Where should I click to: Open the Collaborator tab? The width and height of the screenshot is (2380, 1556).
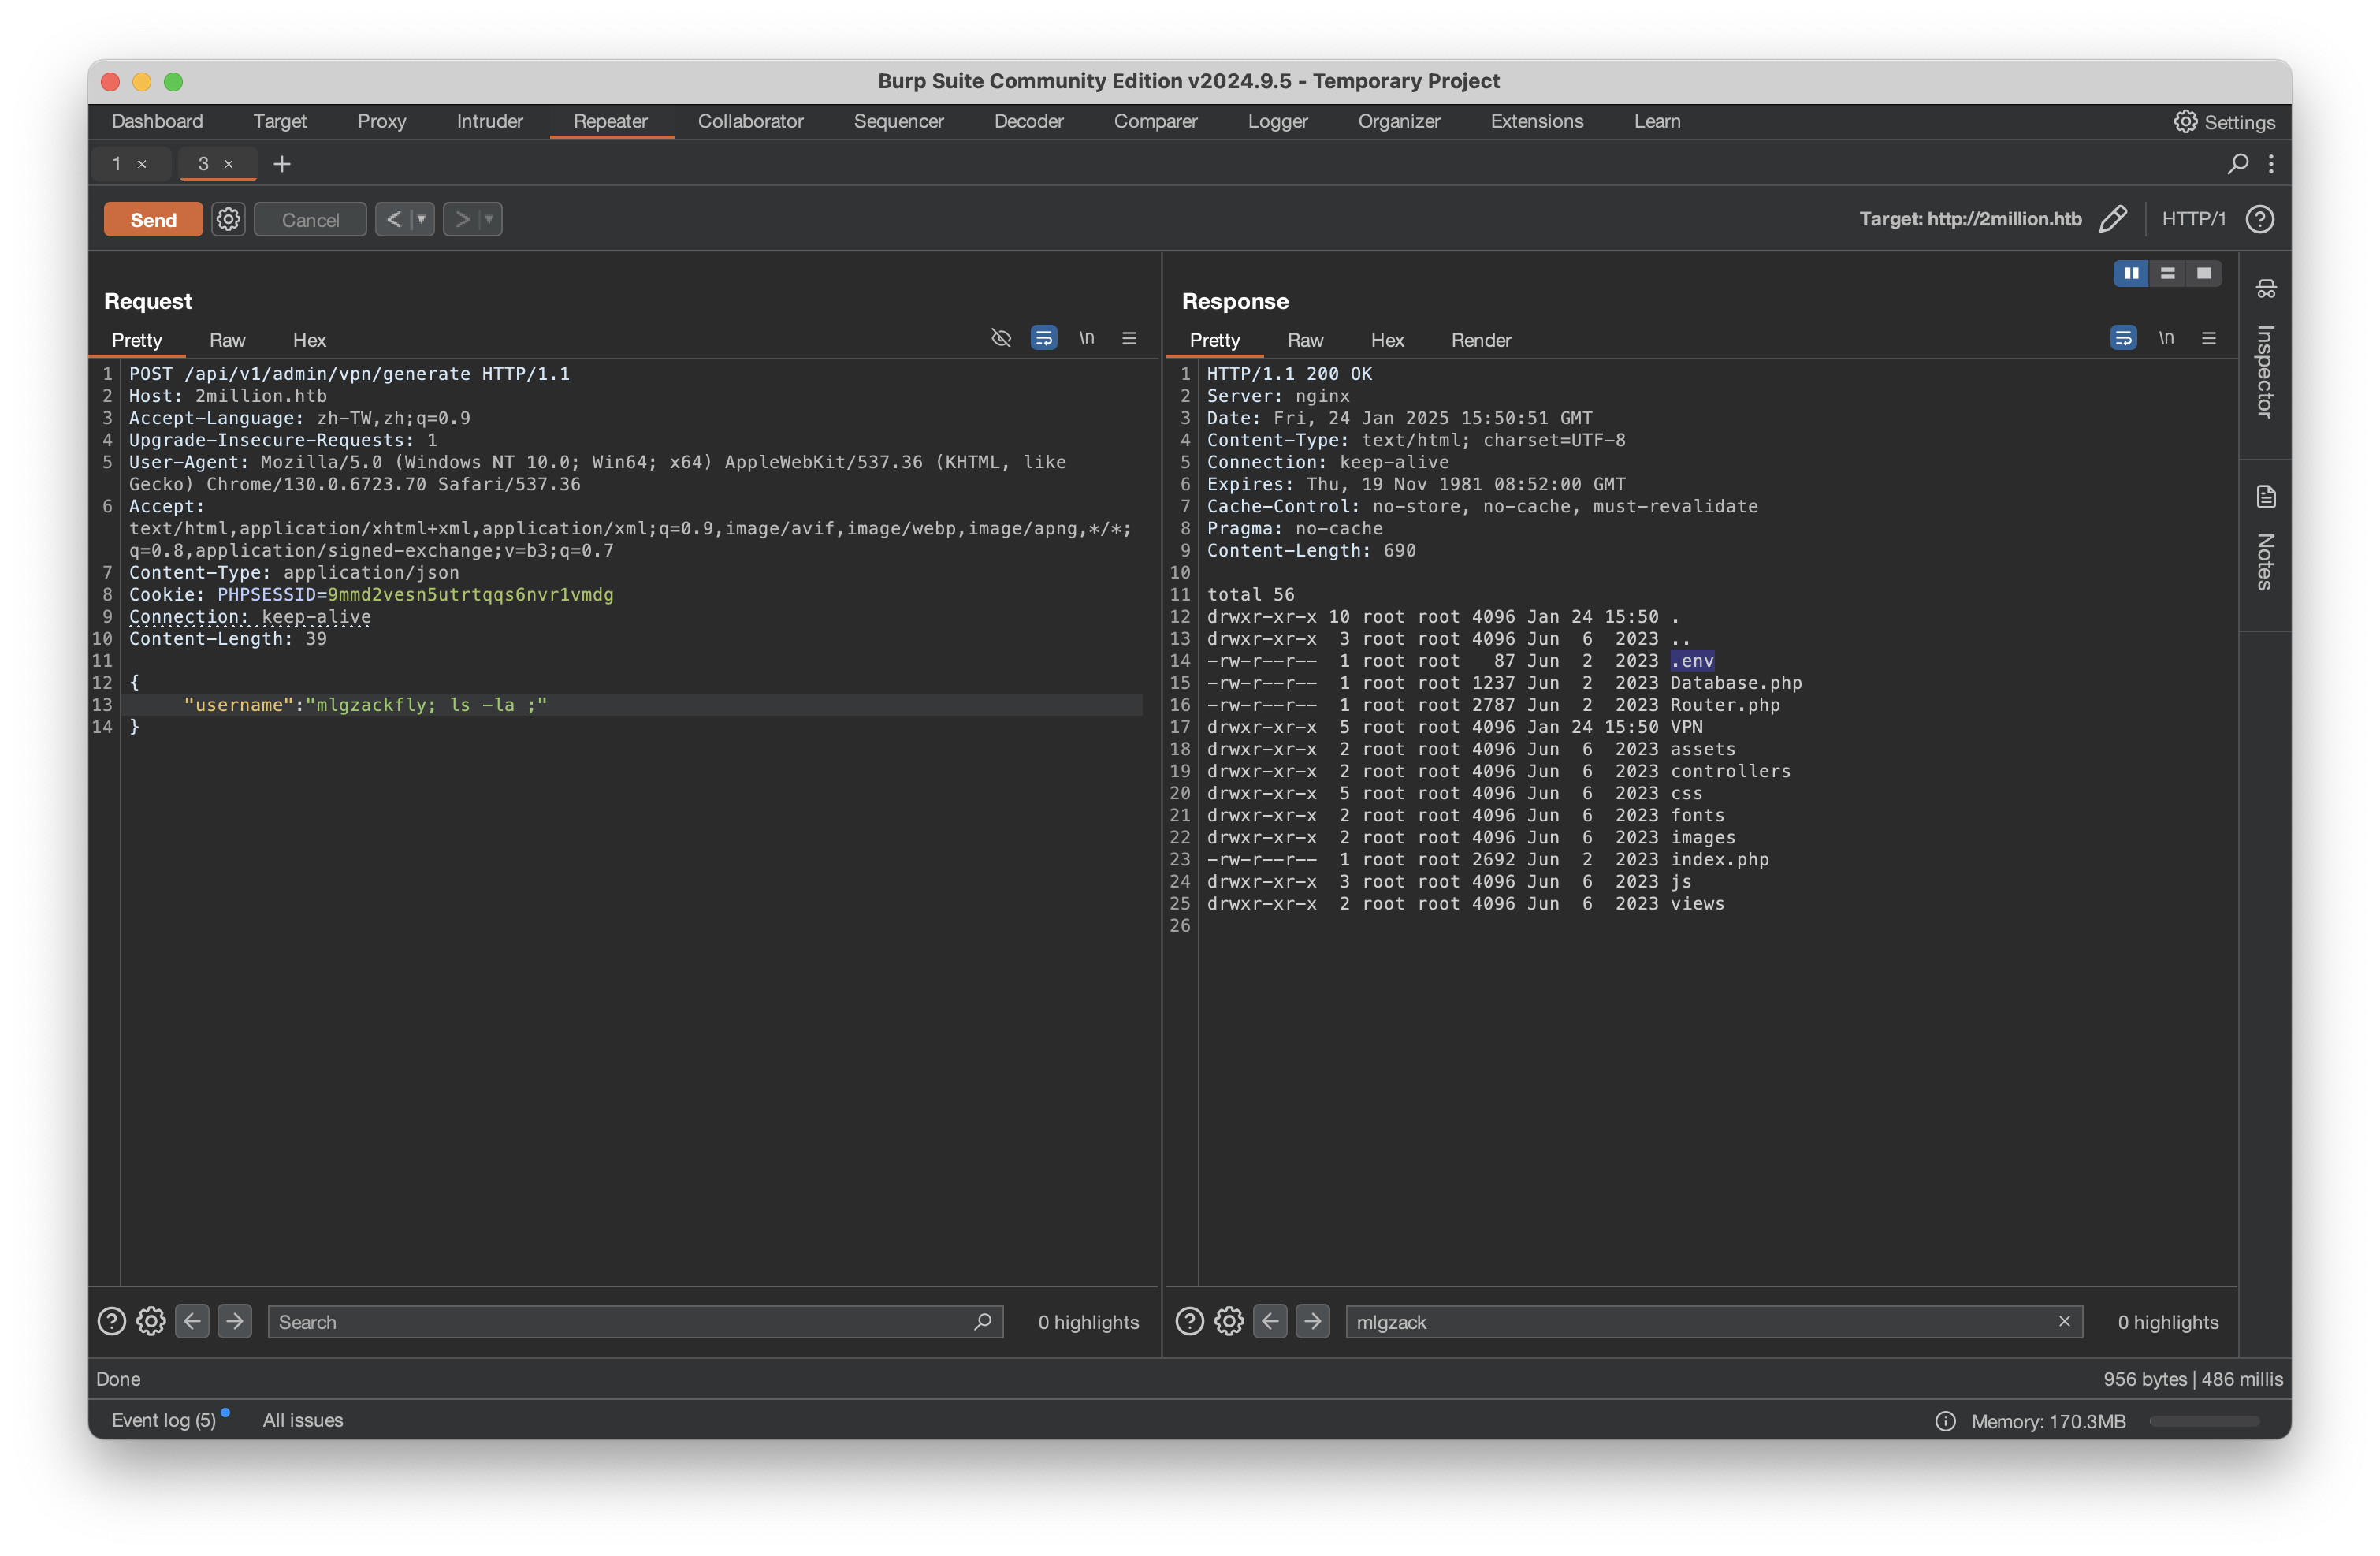pyautogui.click(x=750, y=121)
